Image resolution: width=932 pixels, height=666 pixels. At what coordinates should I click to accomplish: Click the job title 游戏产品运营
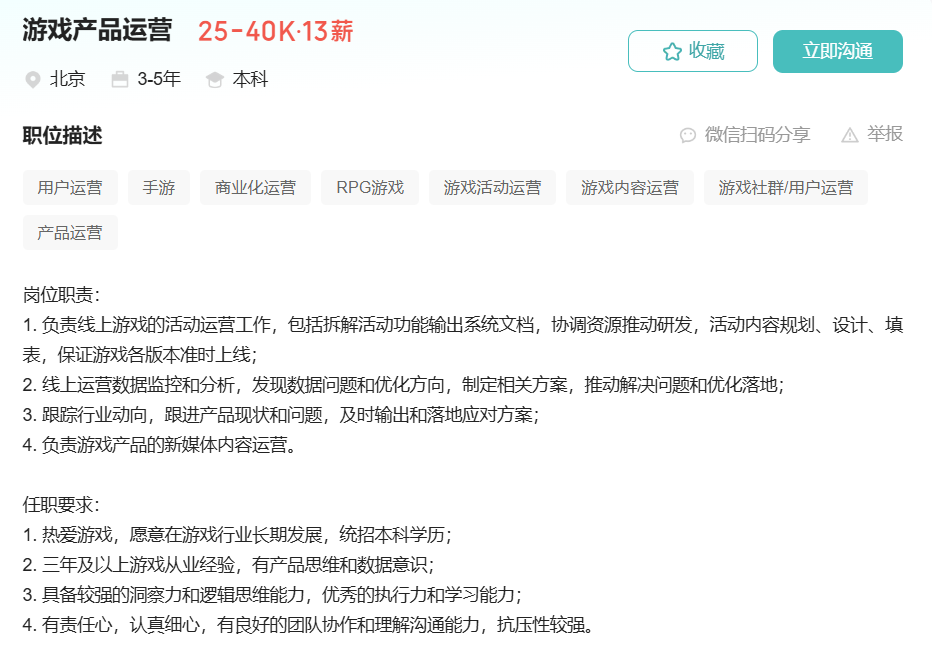point(97,31)
